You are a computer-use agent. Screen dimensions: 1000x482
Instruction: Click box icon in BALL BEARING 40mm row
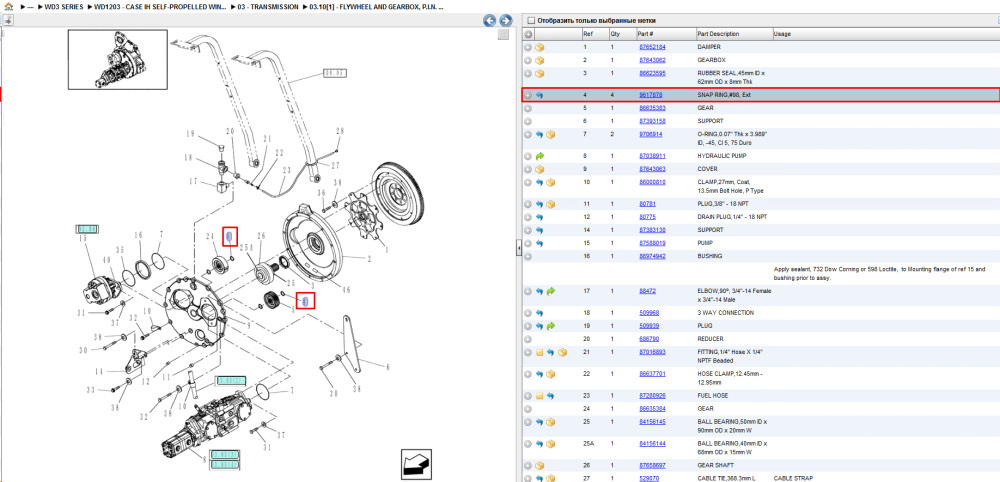550,444
